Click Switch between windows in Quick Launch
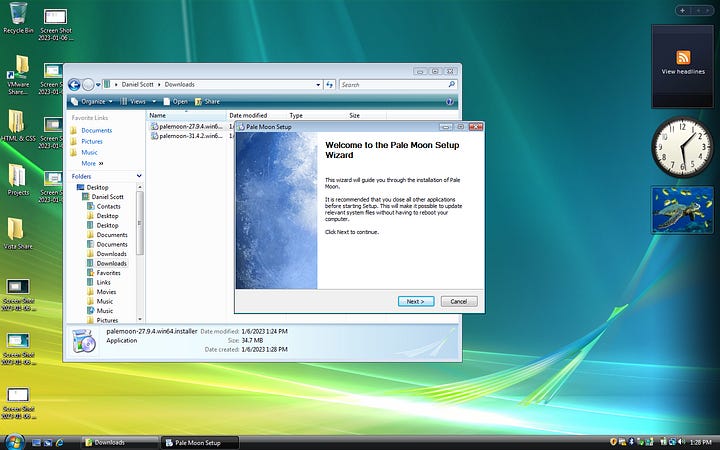Viewport: 720px width, 450px height. tap(48, 443)
